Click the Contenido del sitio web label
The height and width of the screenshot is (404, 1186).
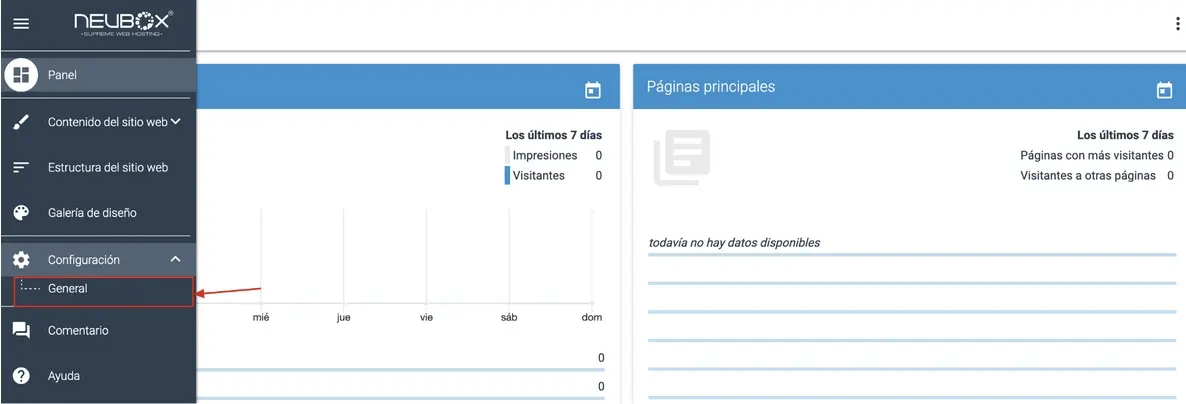coord(107,122)
